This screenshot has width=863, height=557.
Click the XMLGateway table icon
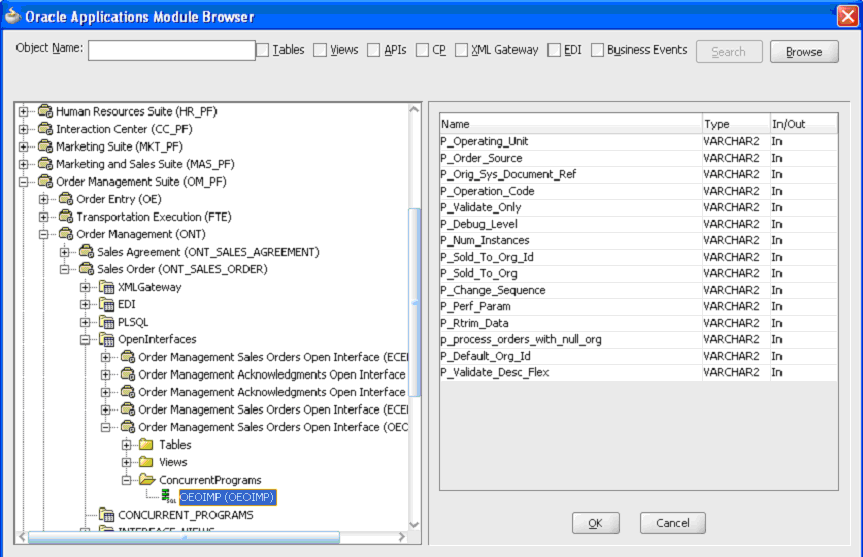[106, 287]
